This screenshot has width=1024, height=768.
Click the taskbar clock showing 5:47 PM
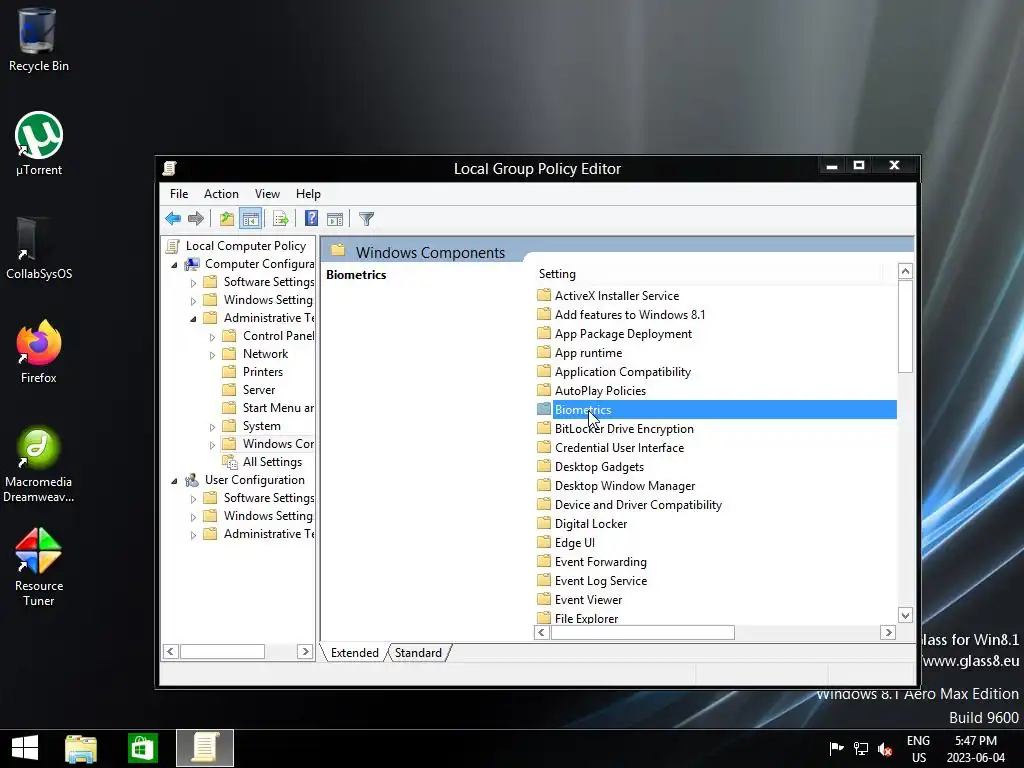pos(976,748)
